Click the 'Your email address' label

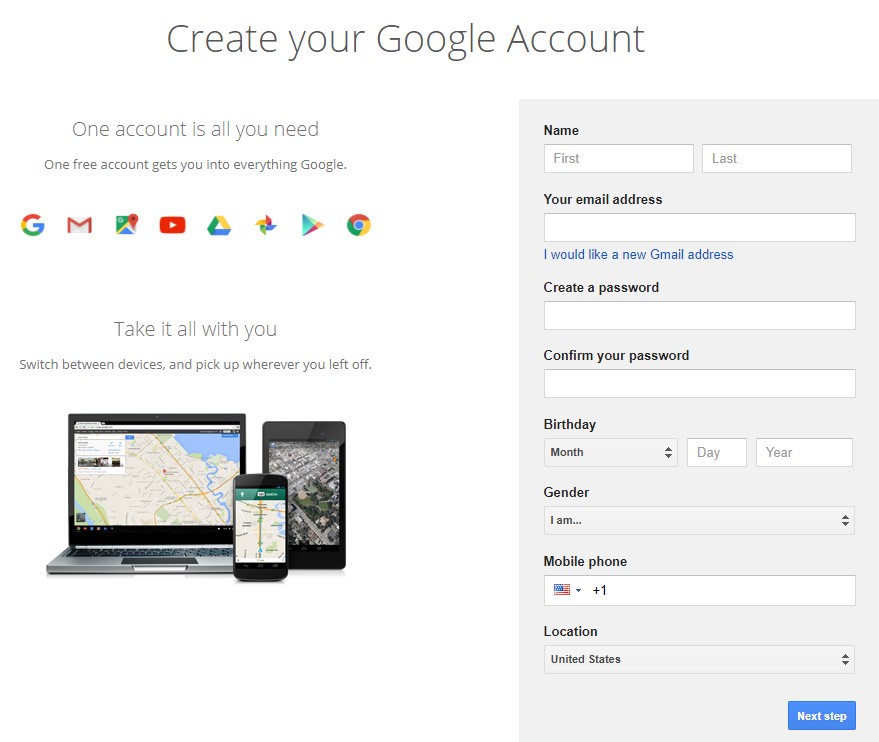tap(603, 200)
